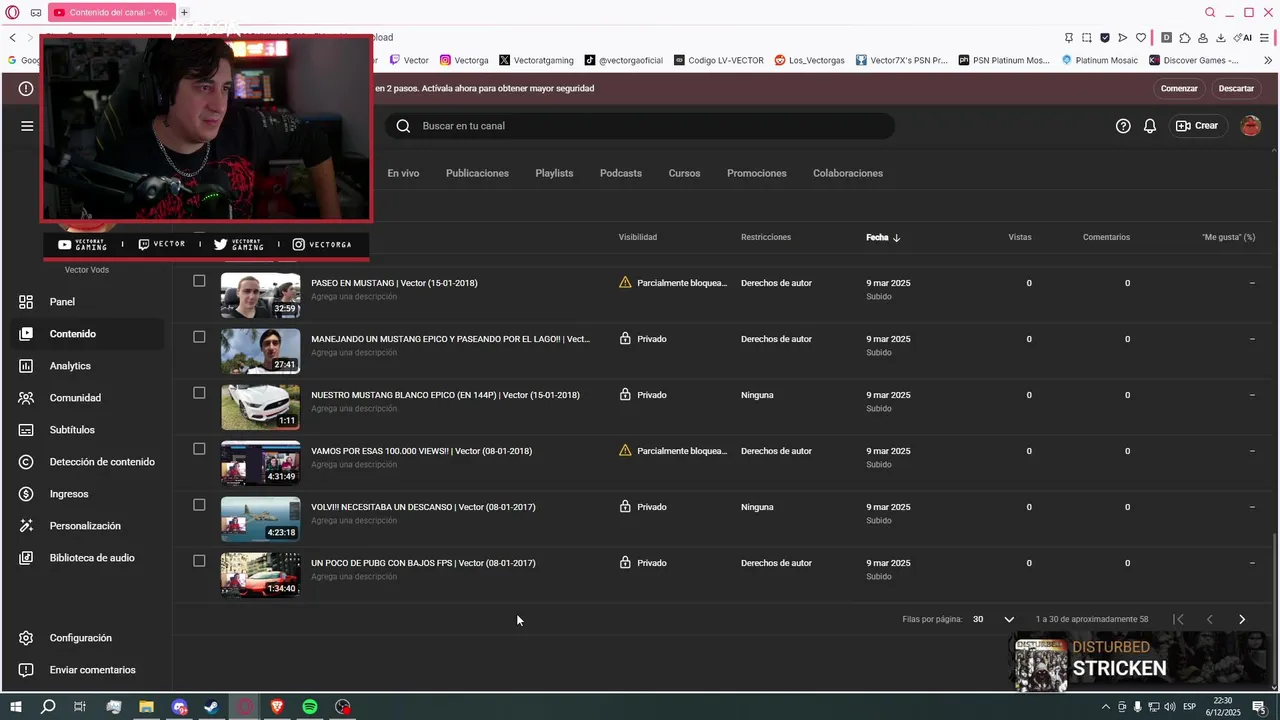Open Opera ad blocker shield icon
Image resolution: width=1280 pixels, height=720 pixels.
pos(1105,38)
